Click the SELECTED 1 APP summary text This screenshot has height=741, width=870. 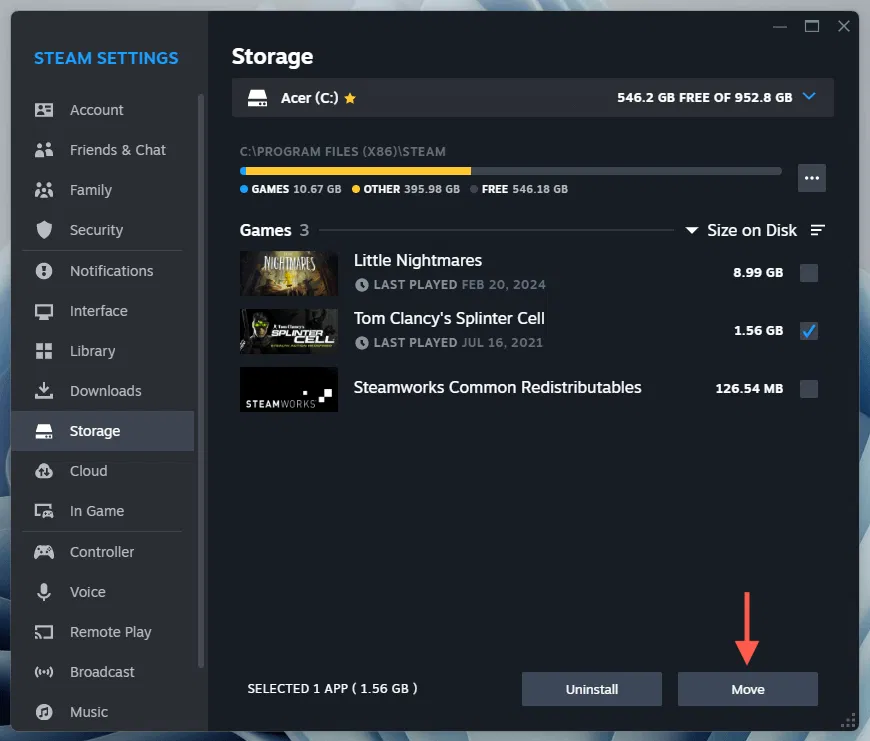coord(332,688)
